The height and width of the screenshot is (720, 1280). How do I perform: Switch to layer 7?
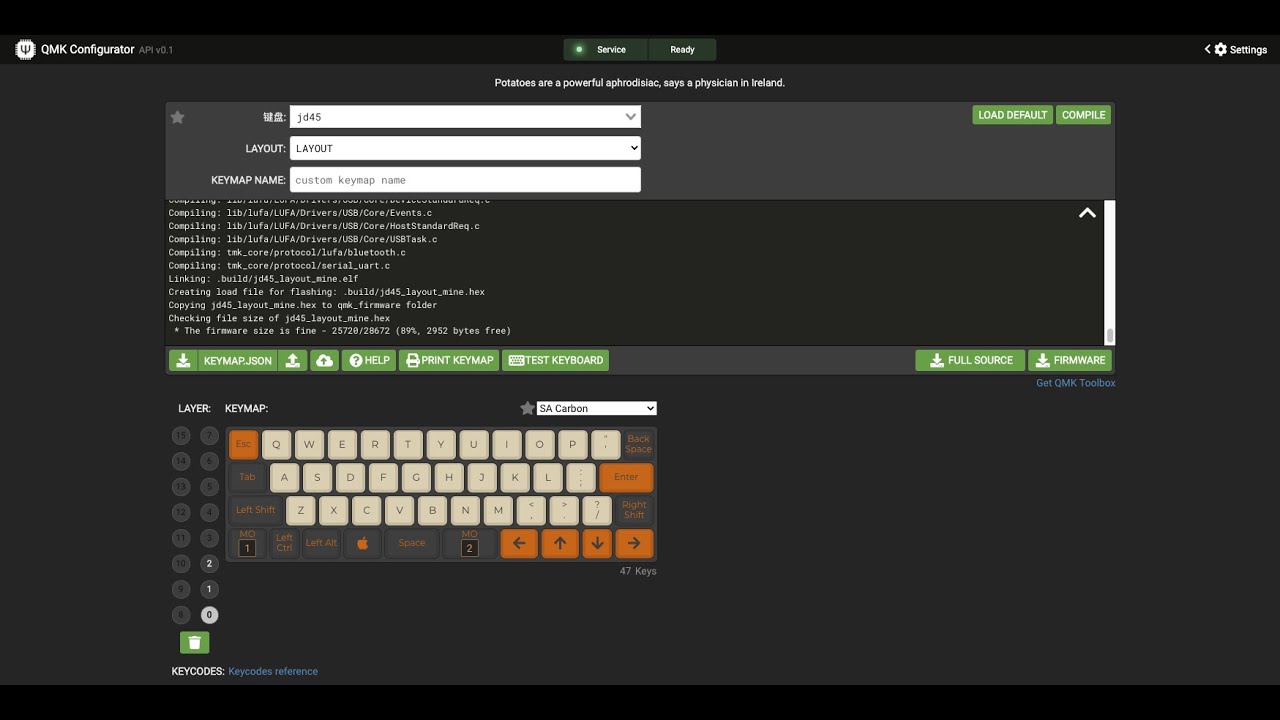pyautogui.click(x=209, y=435)
